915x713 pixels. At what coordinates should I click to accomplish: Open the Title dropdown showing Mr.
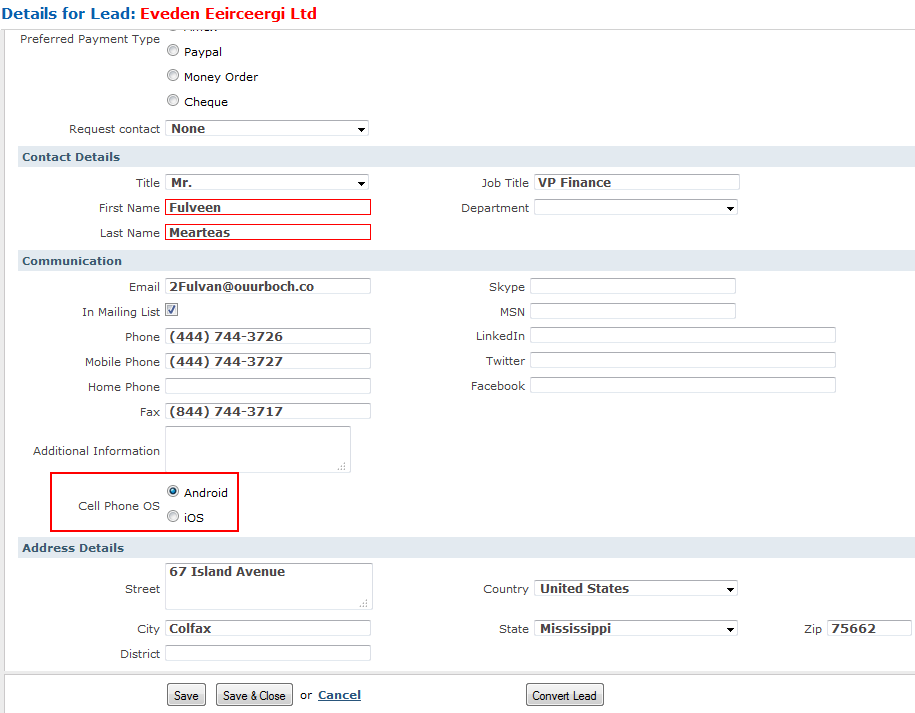267,183
